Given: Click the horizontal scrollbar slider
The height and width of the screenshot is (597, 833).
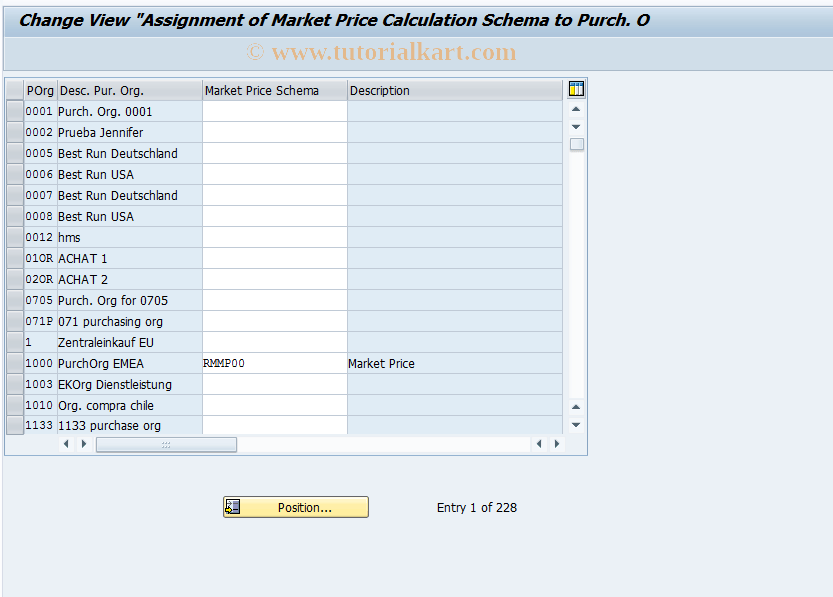Looking at the screenshot, I should pos(166,444).
